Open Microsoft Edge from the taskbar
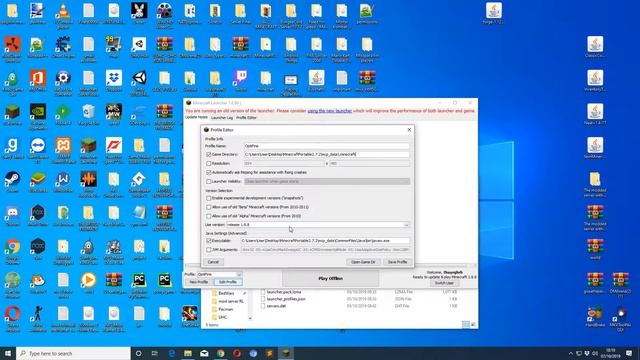 [172, 353]
